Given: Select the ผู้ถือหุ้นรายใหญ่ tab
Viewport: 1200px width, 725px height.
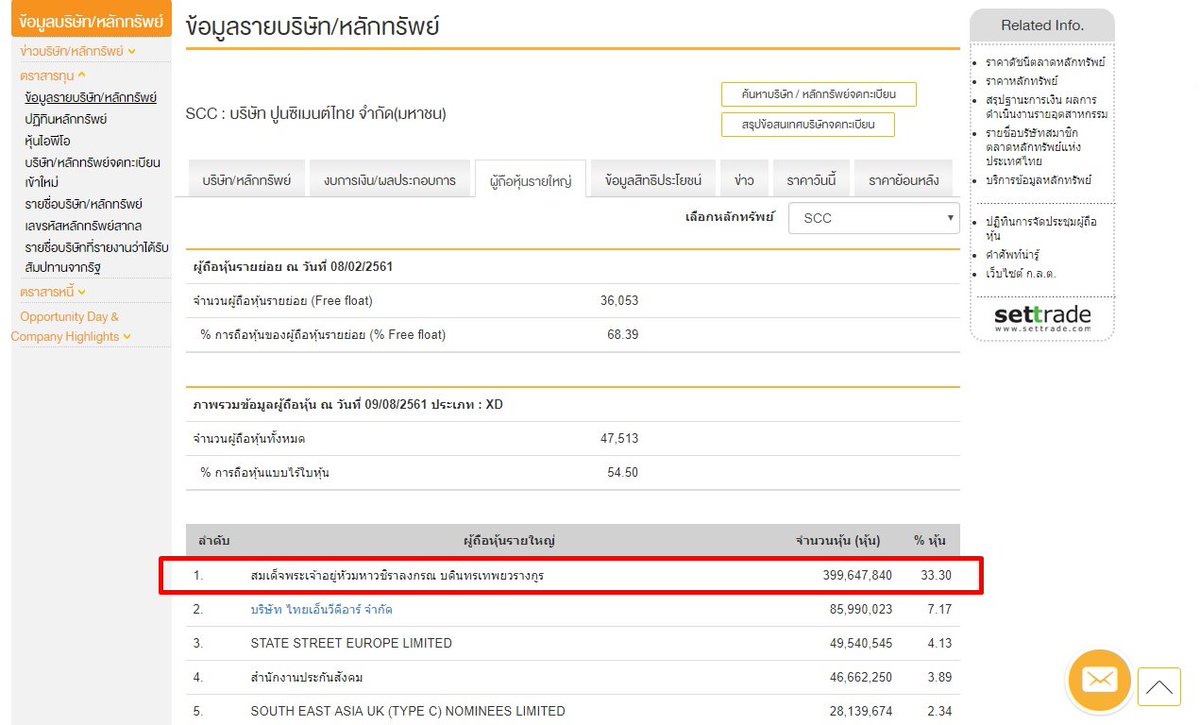Looking at the screenshot, I should 530,181.
